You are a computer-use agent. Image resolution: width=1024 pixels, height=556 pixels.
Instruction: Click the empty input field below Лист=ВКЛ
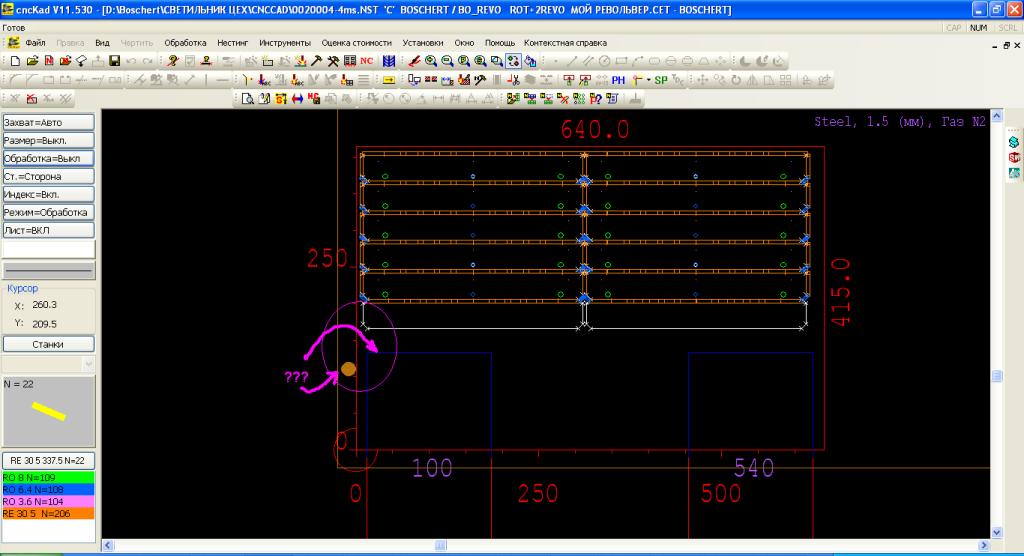pyautogui.click(x=48, y=249)
